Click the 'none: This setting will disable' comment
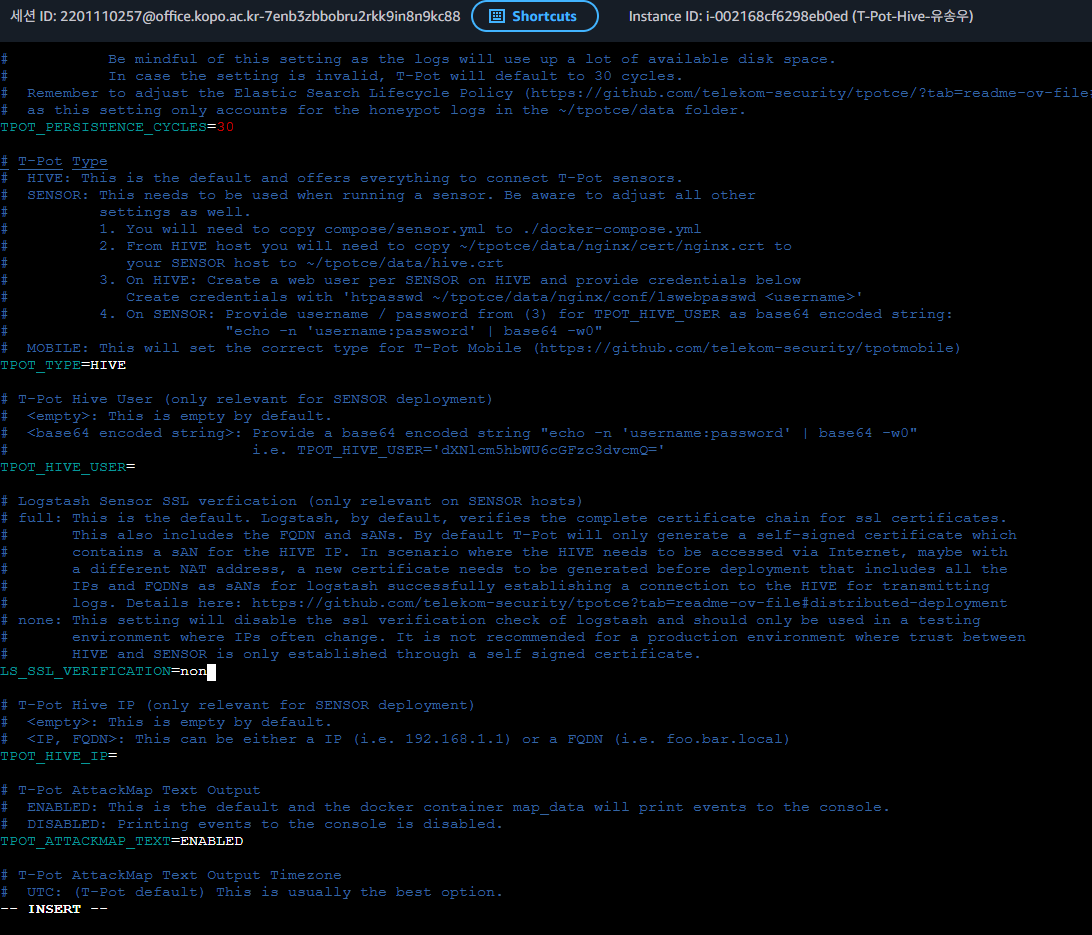 [490, 620]
